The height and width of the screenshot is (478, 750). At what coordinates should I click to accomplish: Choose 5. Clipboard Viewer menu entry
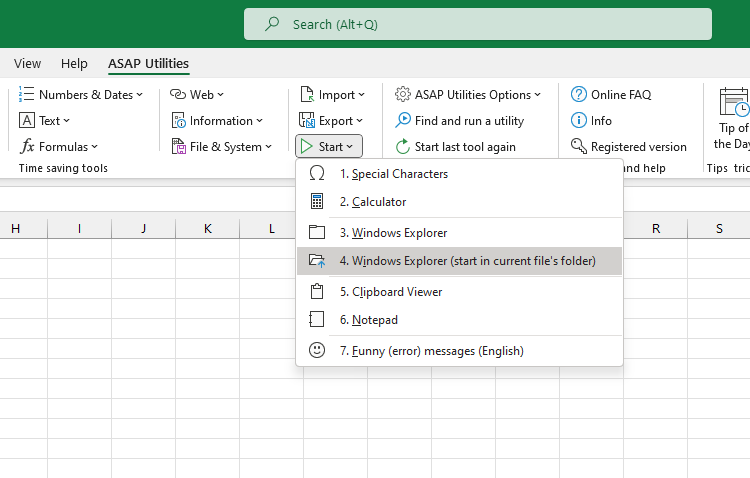tap(459, 291)
